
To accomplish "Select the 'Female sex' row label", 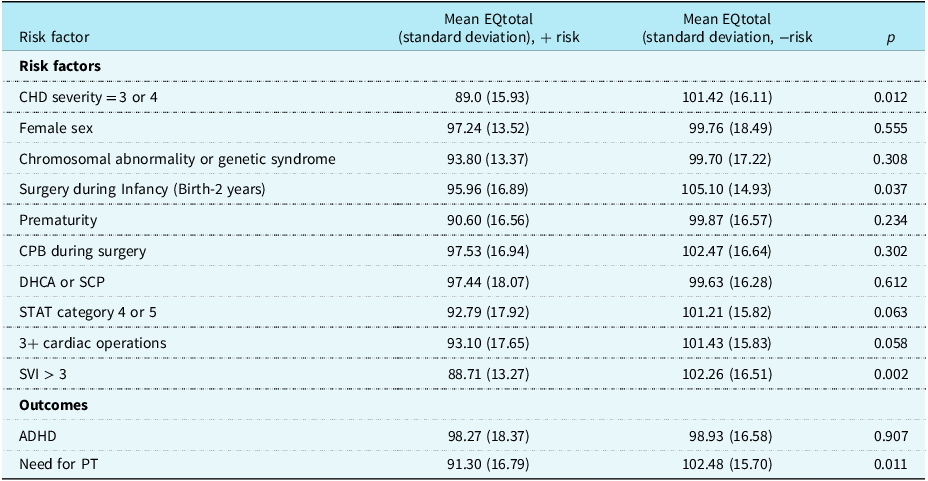I will (56, 128).
